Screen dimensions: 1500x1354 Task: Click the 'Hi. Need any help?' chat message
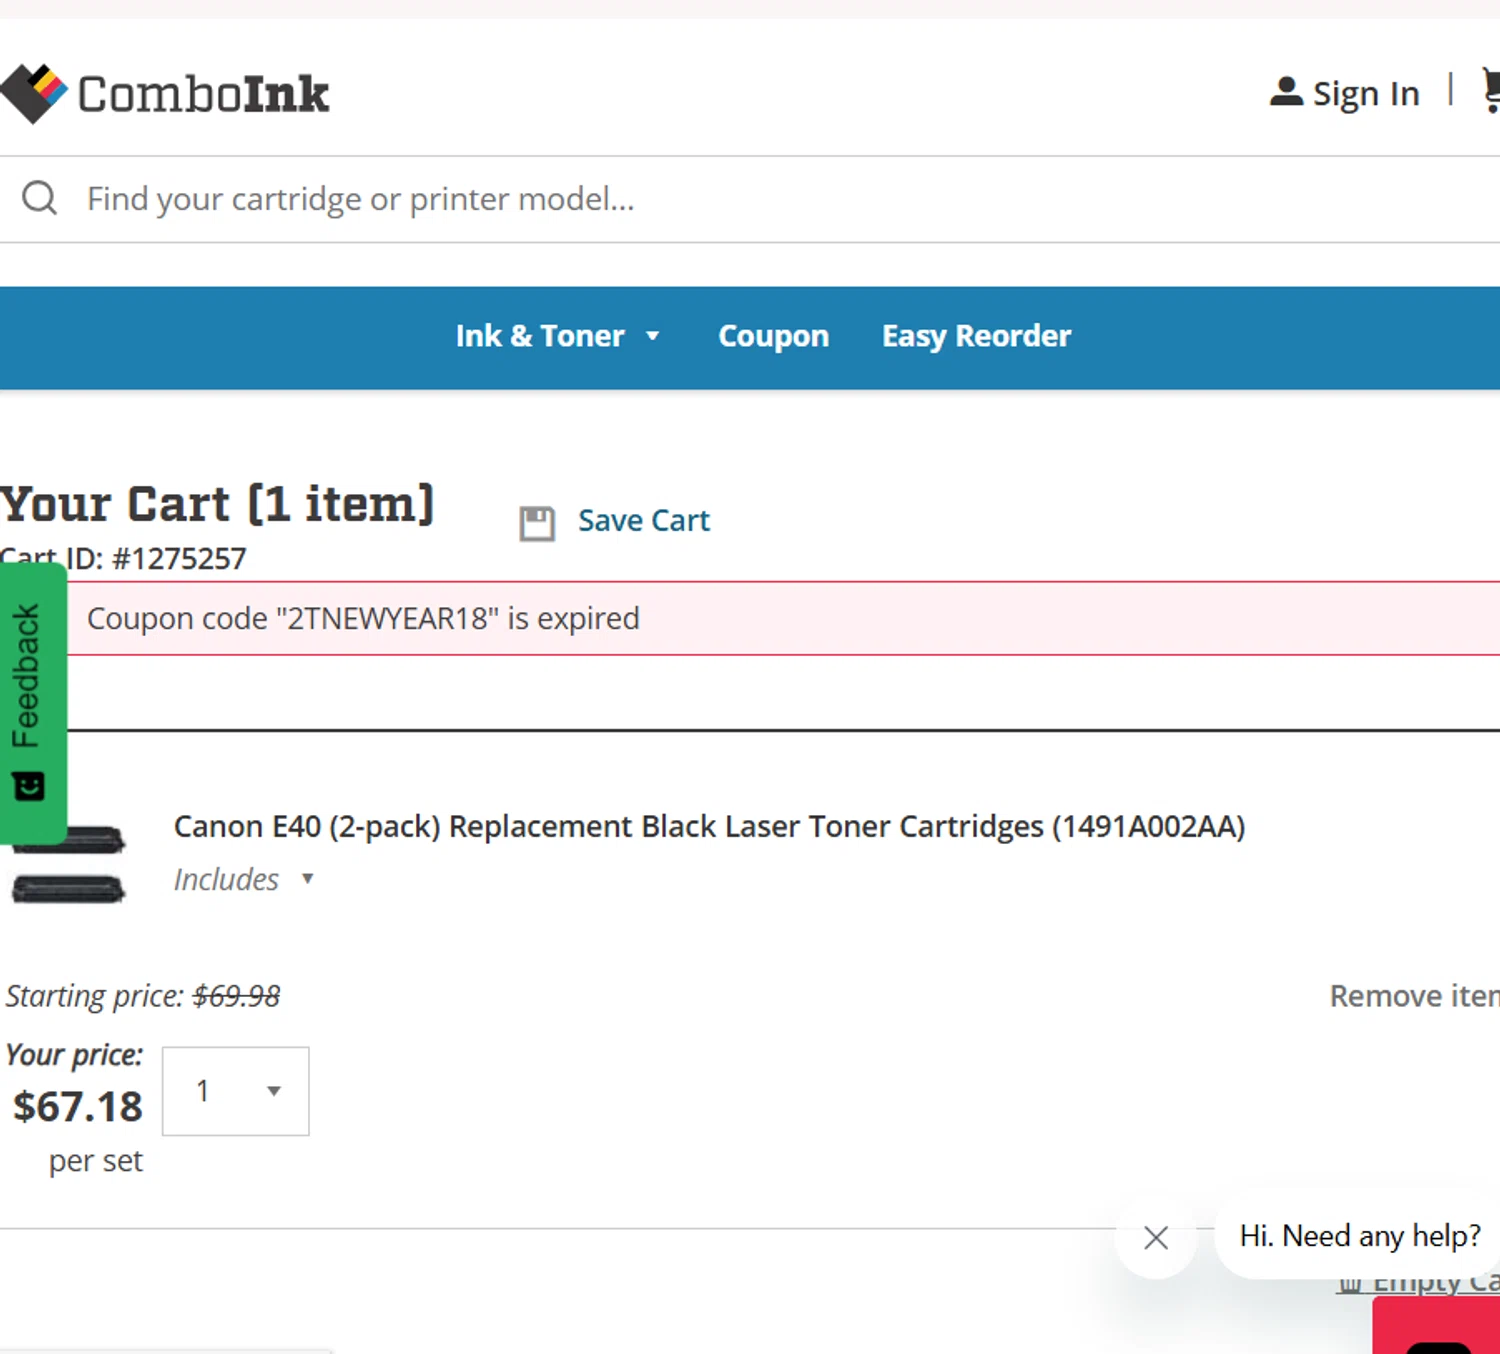coord(1360,1237)
